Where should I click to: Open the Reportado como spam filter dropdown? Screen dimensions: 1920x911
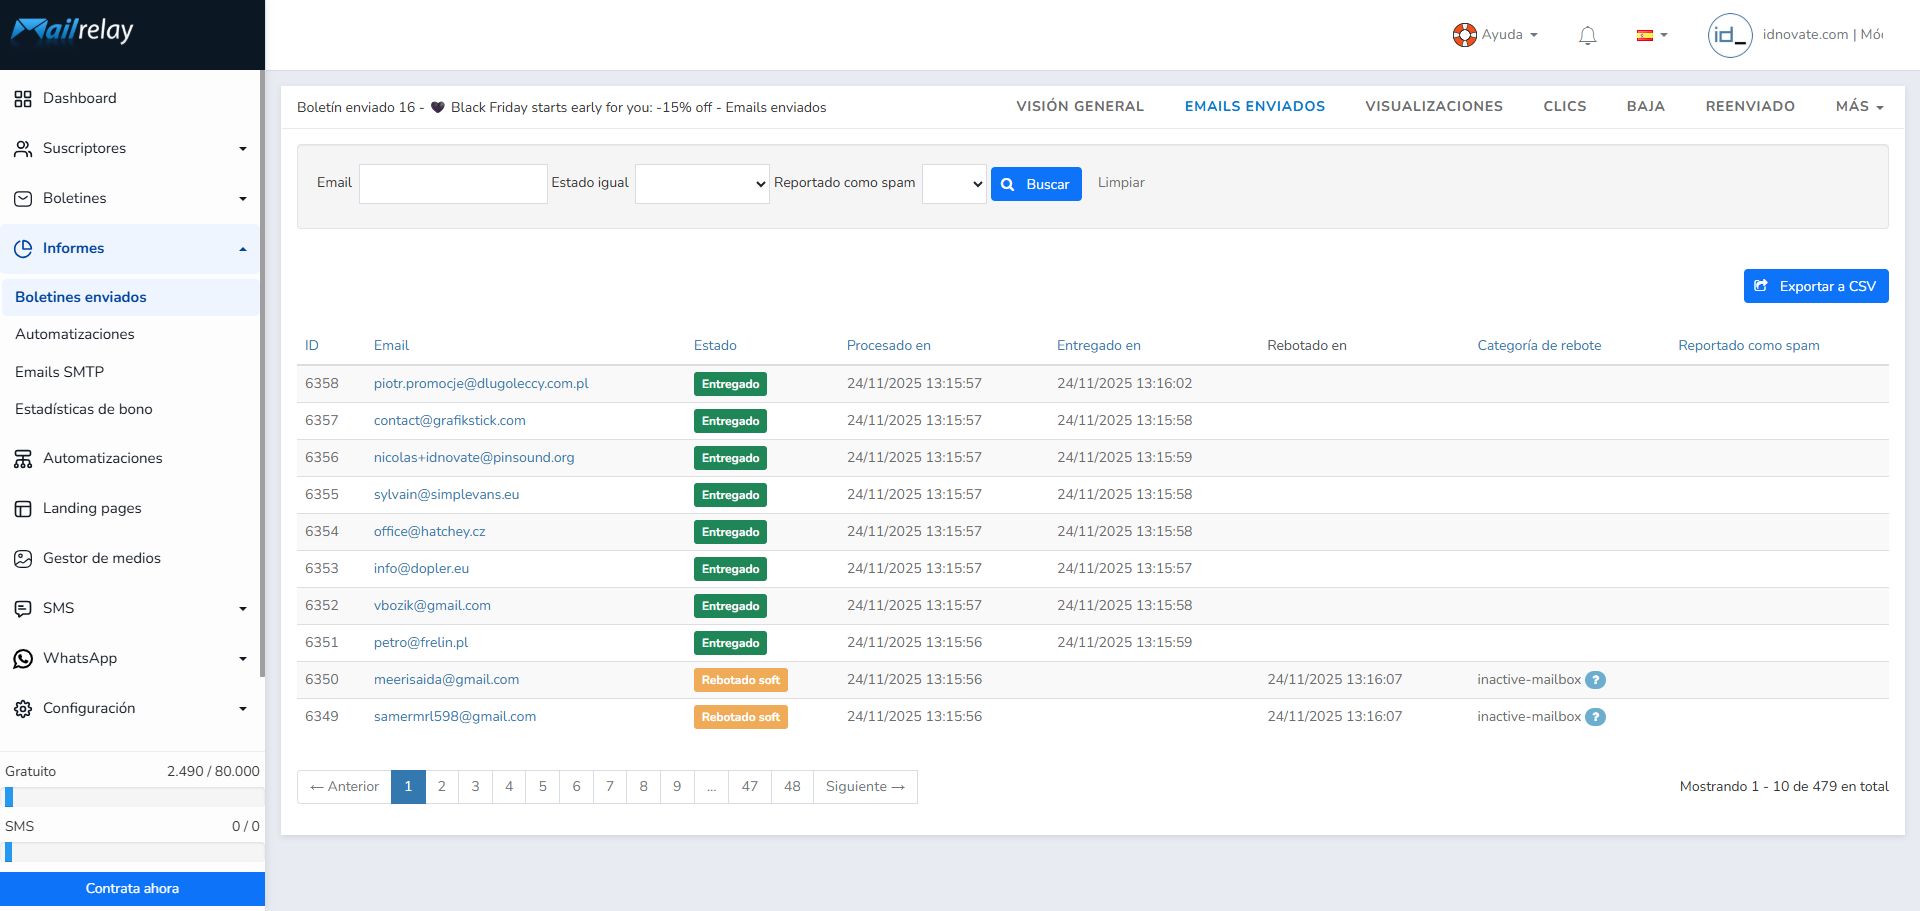click(x=953, y=184)
